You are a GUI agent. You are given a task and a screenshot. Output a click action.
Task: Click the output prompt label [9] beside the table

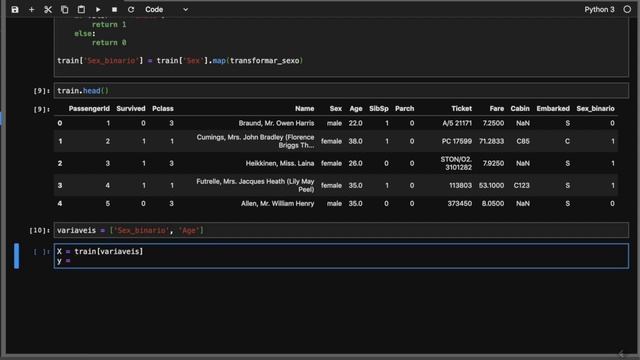[42, 109]
